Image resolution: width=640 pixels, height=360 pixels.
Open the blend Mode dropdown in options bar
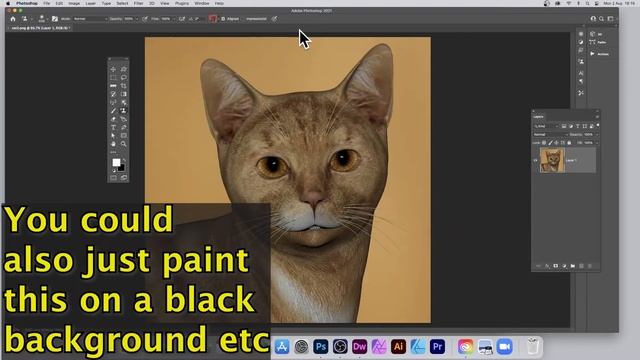(x=90, y=19)
